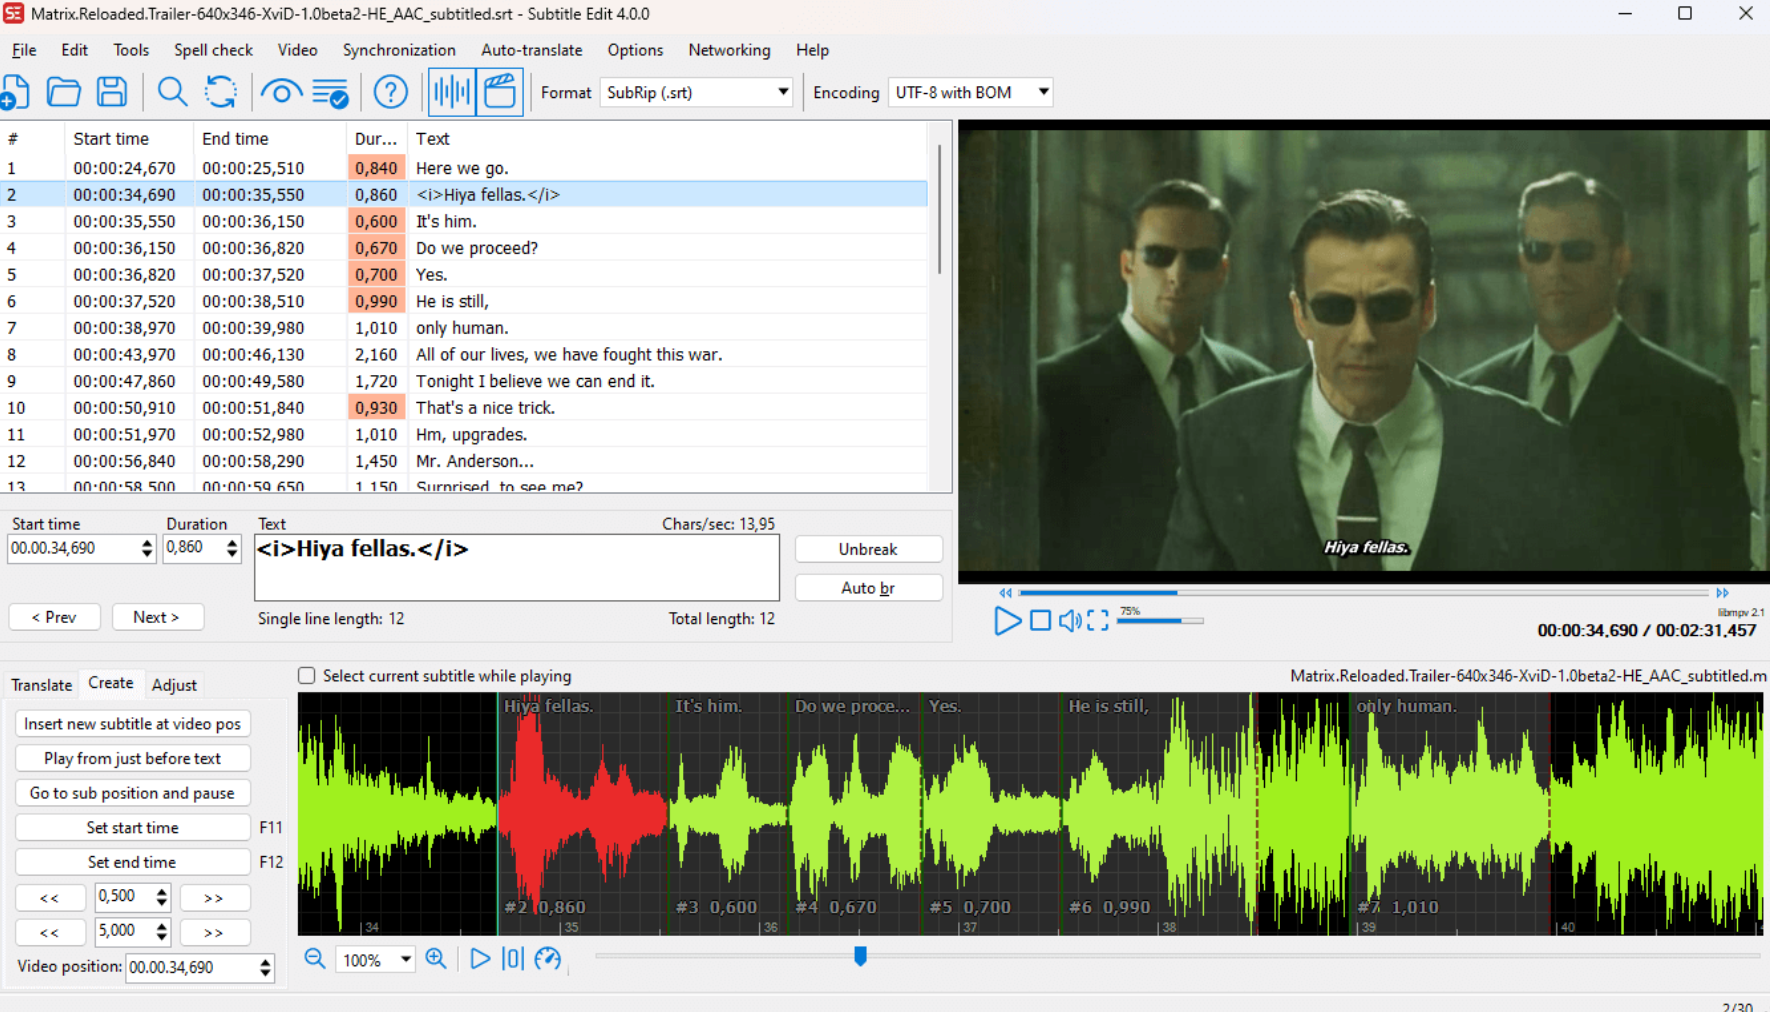Run spell check from the toolbar
Image resolution: width=1770 pixels, height=1012 pixels.
(x=331, y=91)
